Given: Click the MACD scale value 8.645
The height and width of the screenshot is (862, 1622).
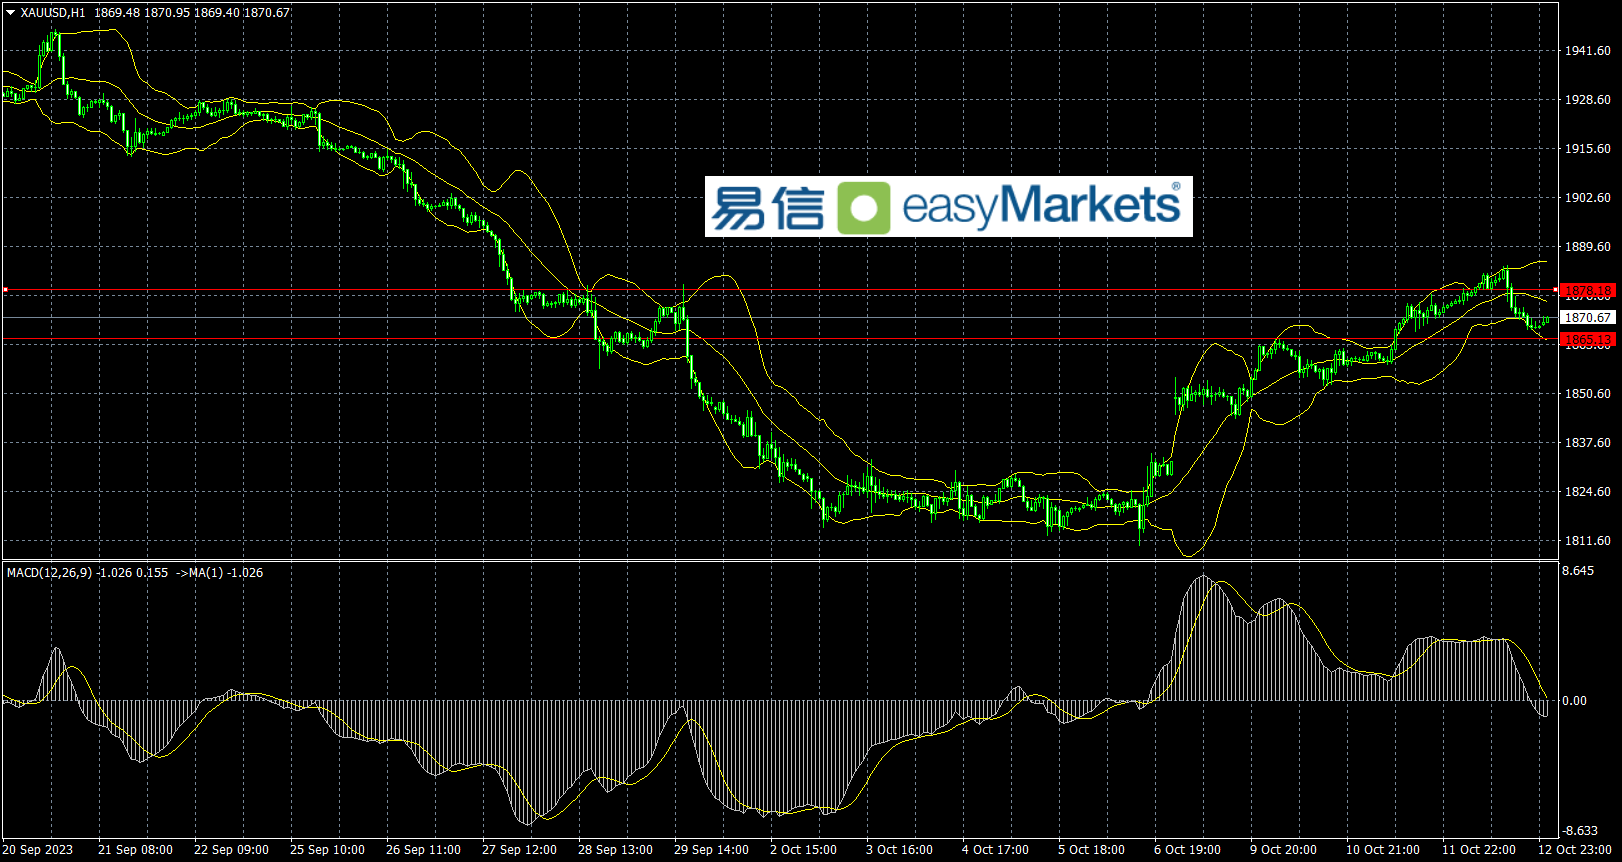Looking at the screenshot, I should click(1578, 571).
